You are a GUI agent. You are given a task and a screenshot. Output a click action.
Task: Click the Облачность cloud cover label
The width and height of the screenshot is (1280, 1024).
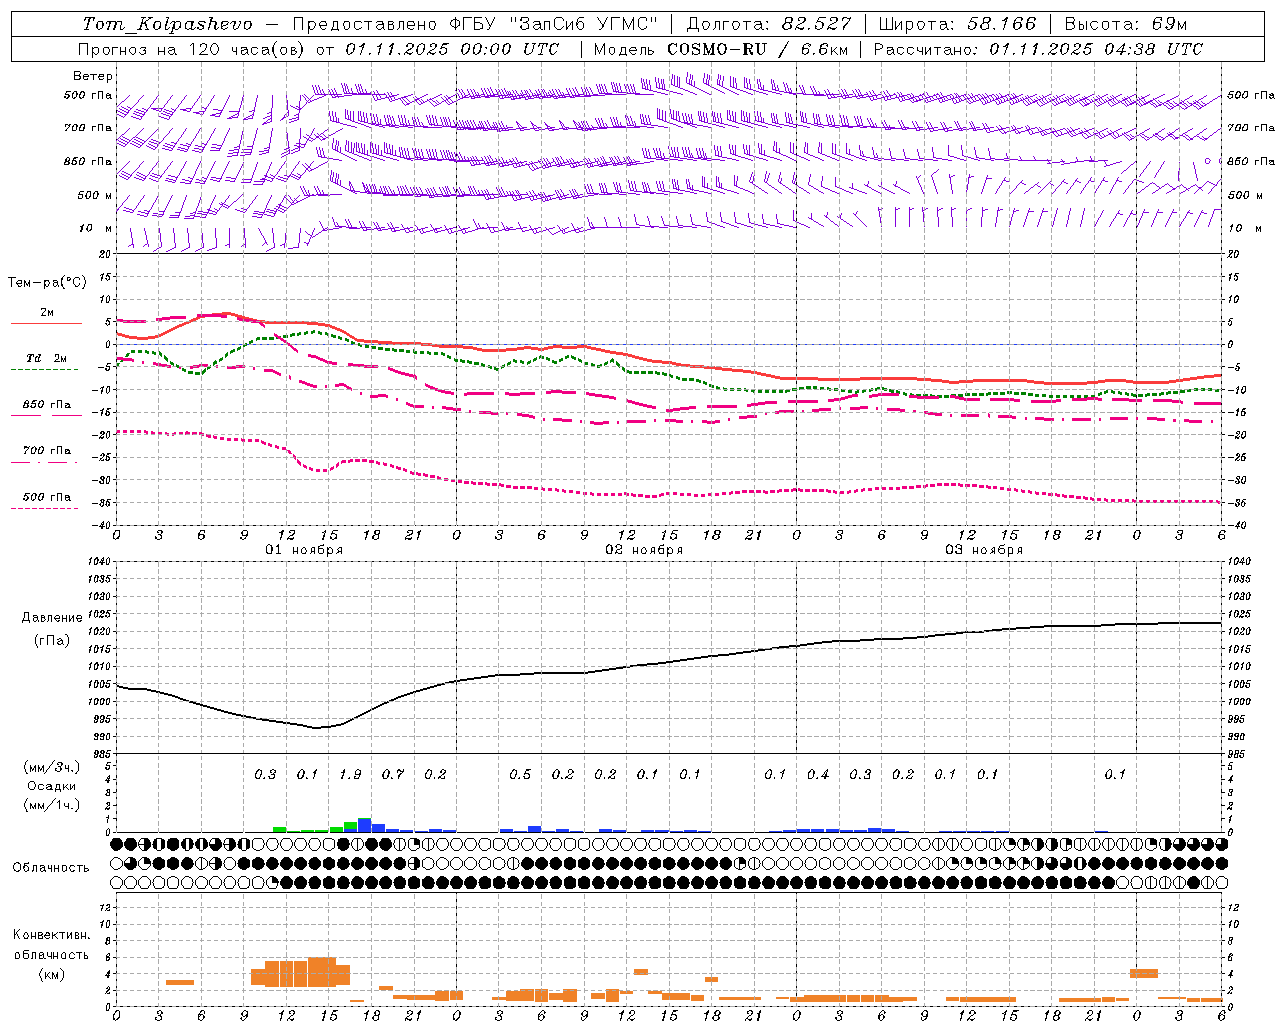click(x=51, y=868)
